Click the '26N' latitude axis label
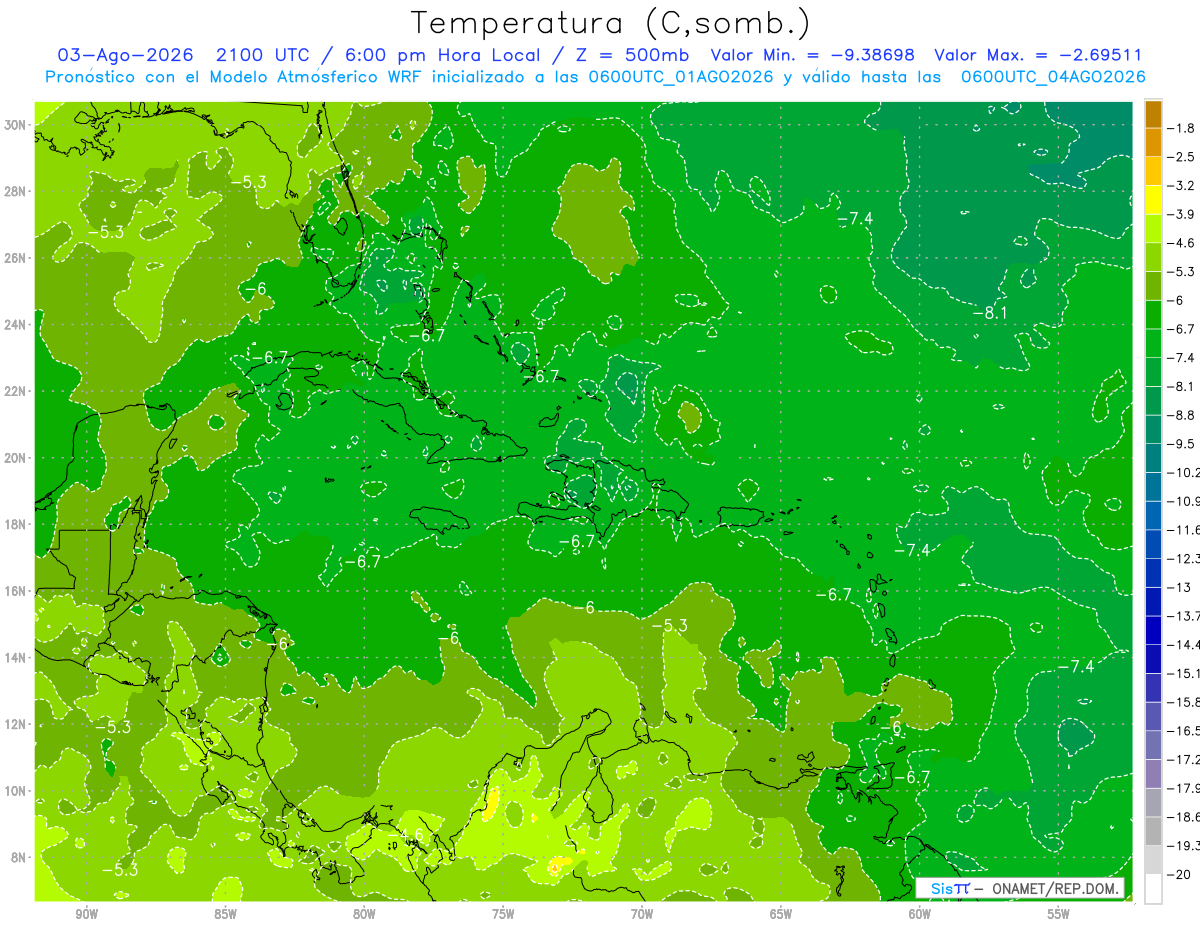Image resolution: width=1200 pixels, height=927 pixels. click(15, 258)
